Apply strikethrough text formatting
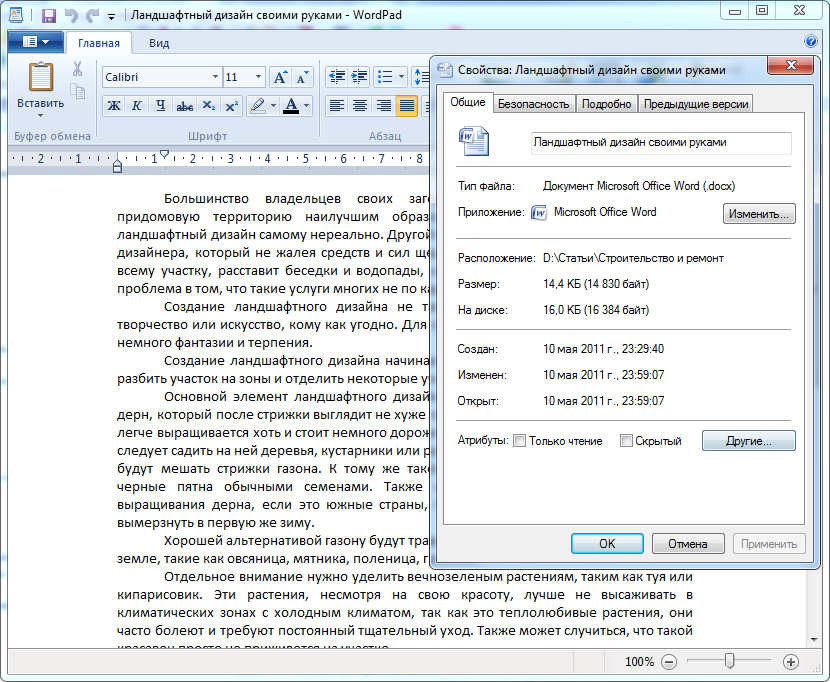 coord(184,106)
